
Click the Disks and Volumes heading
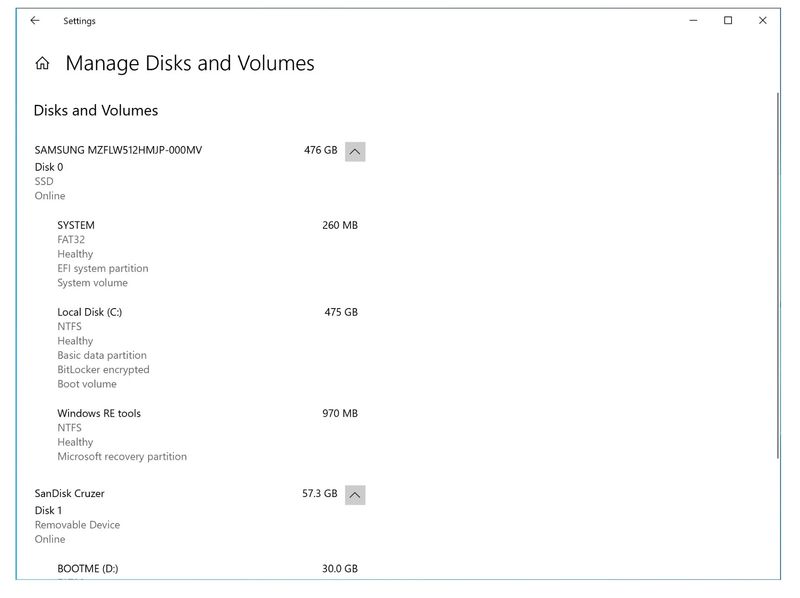pos(96,110)
